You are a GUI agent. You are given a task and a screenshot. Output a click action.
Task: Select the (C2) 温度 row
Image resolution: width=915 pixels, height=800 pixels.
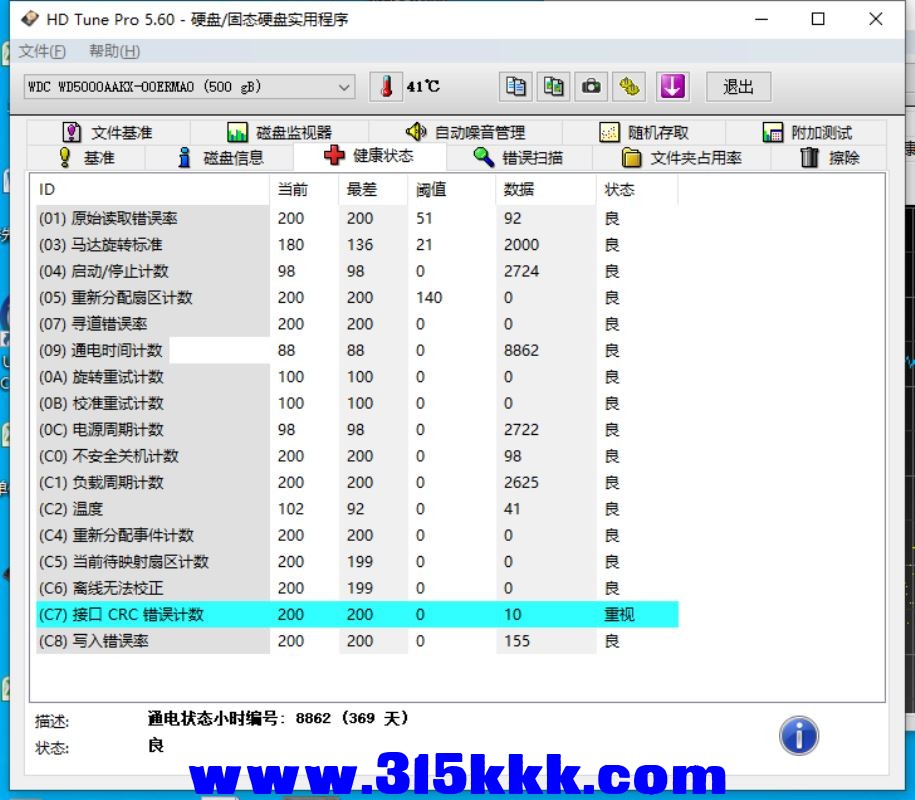point(357,509)
